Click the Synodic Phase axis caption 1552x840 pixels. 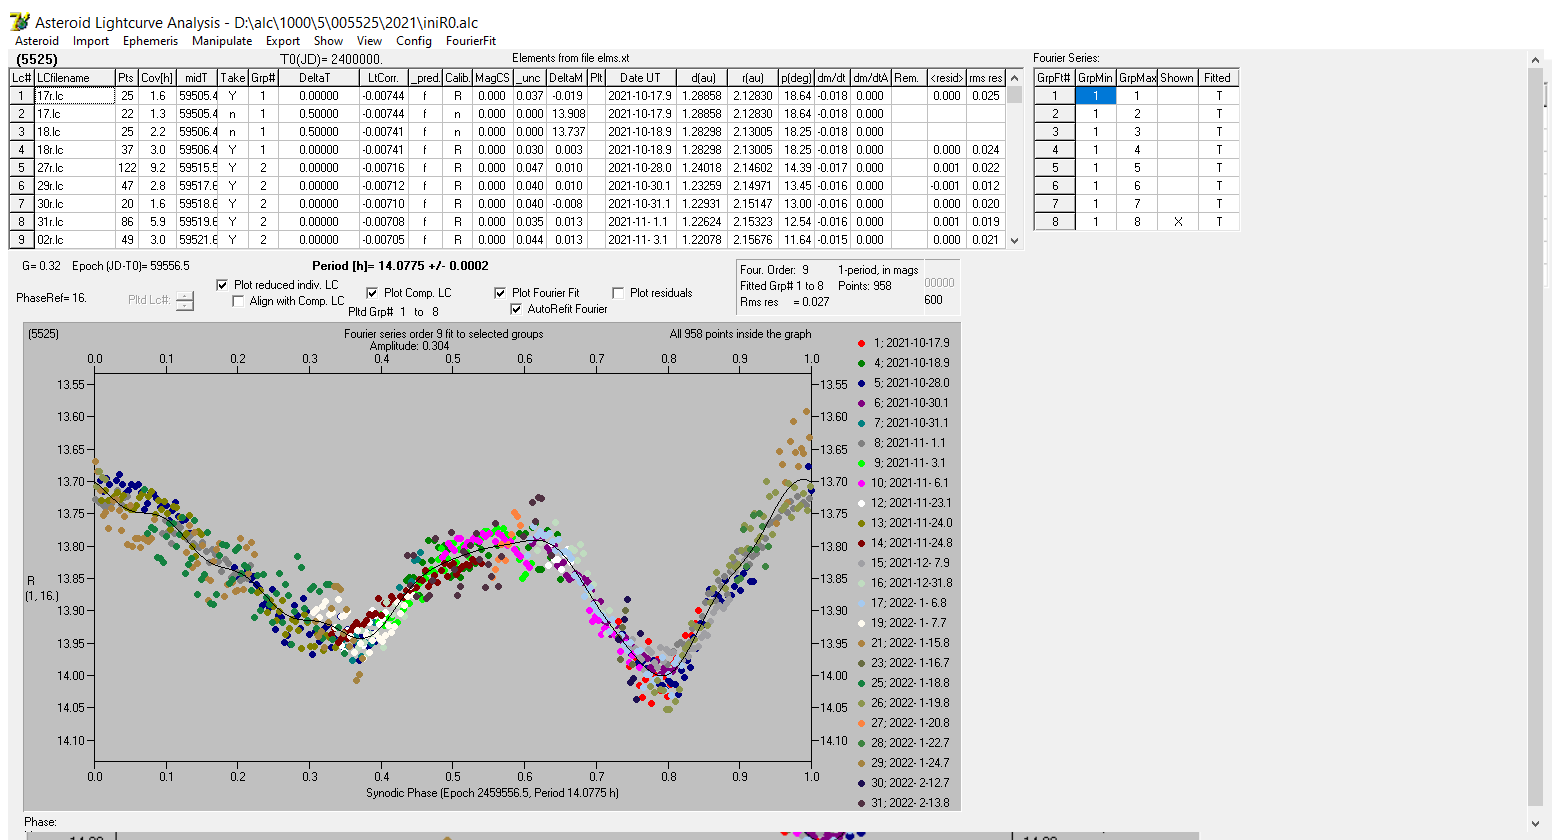pos(492,793)
